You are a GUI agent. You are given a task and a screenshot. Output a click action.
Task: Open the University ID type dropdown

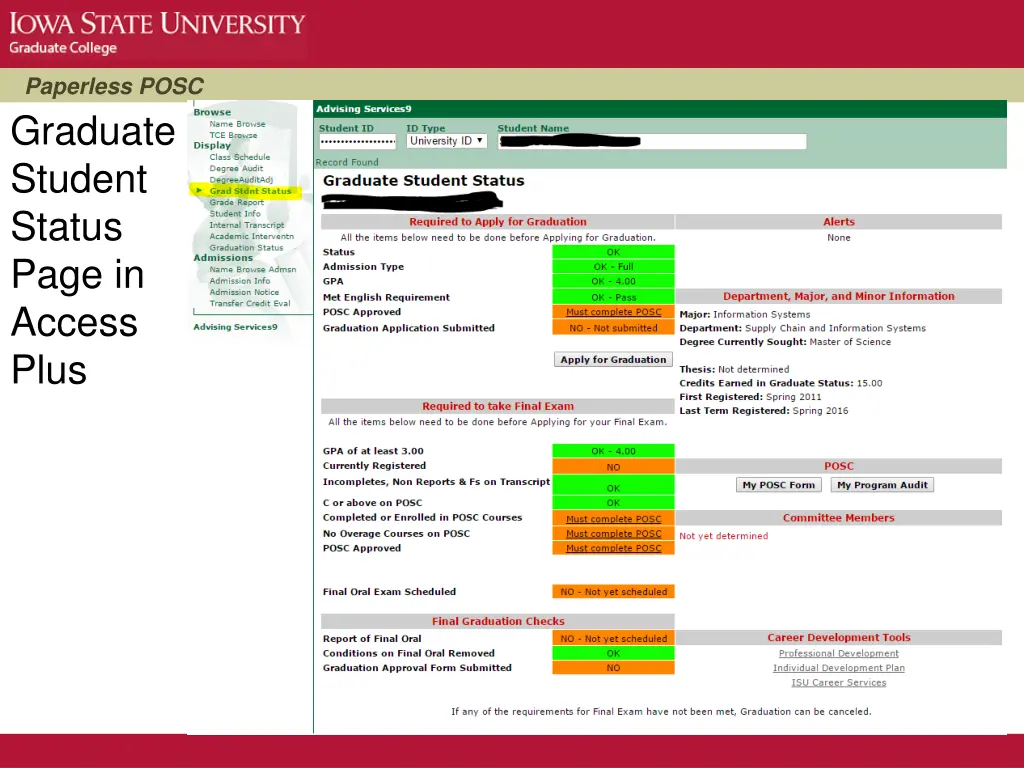(446, 141)
